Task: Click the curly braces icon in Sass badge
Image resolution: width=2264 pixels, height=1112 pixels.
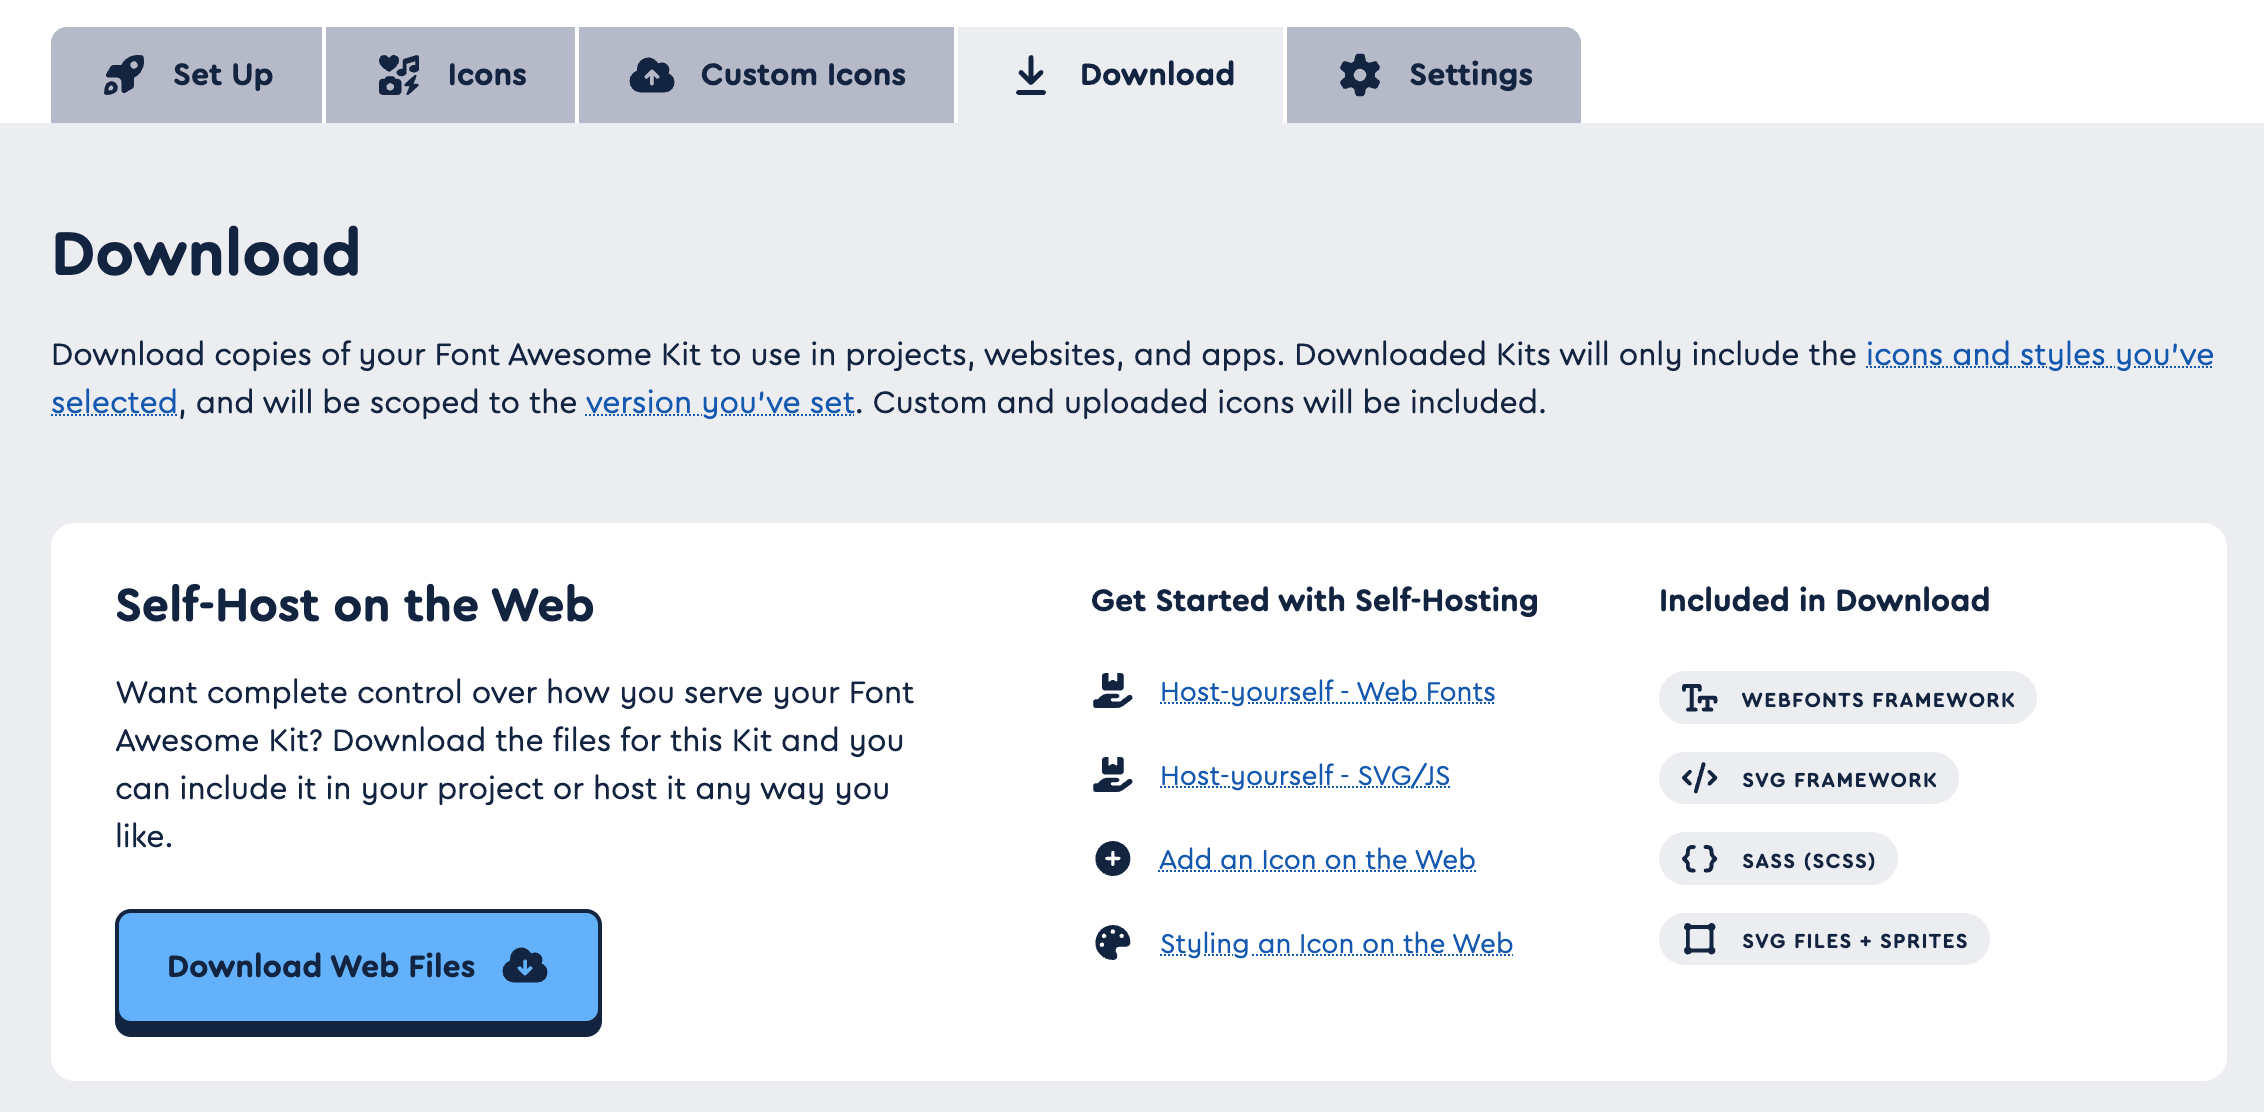Action: [x=1699, y=859]
